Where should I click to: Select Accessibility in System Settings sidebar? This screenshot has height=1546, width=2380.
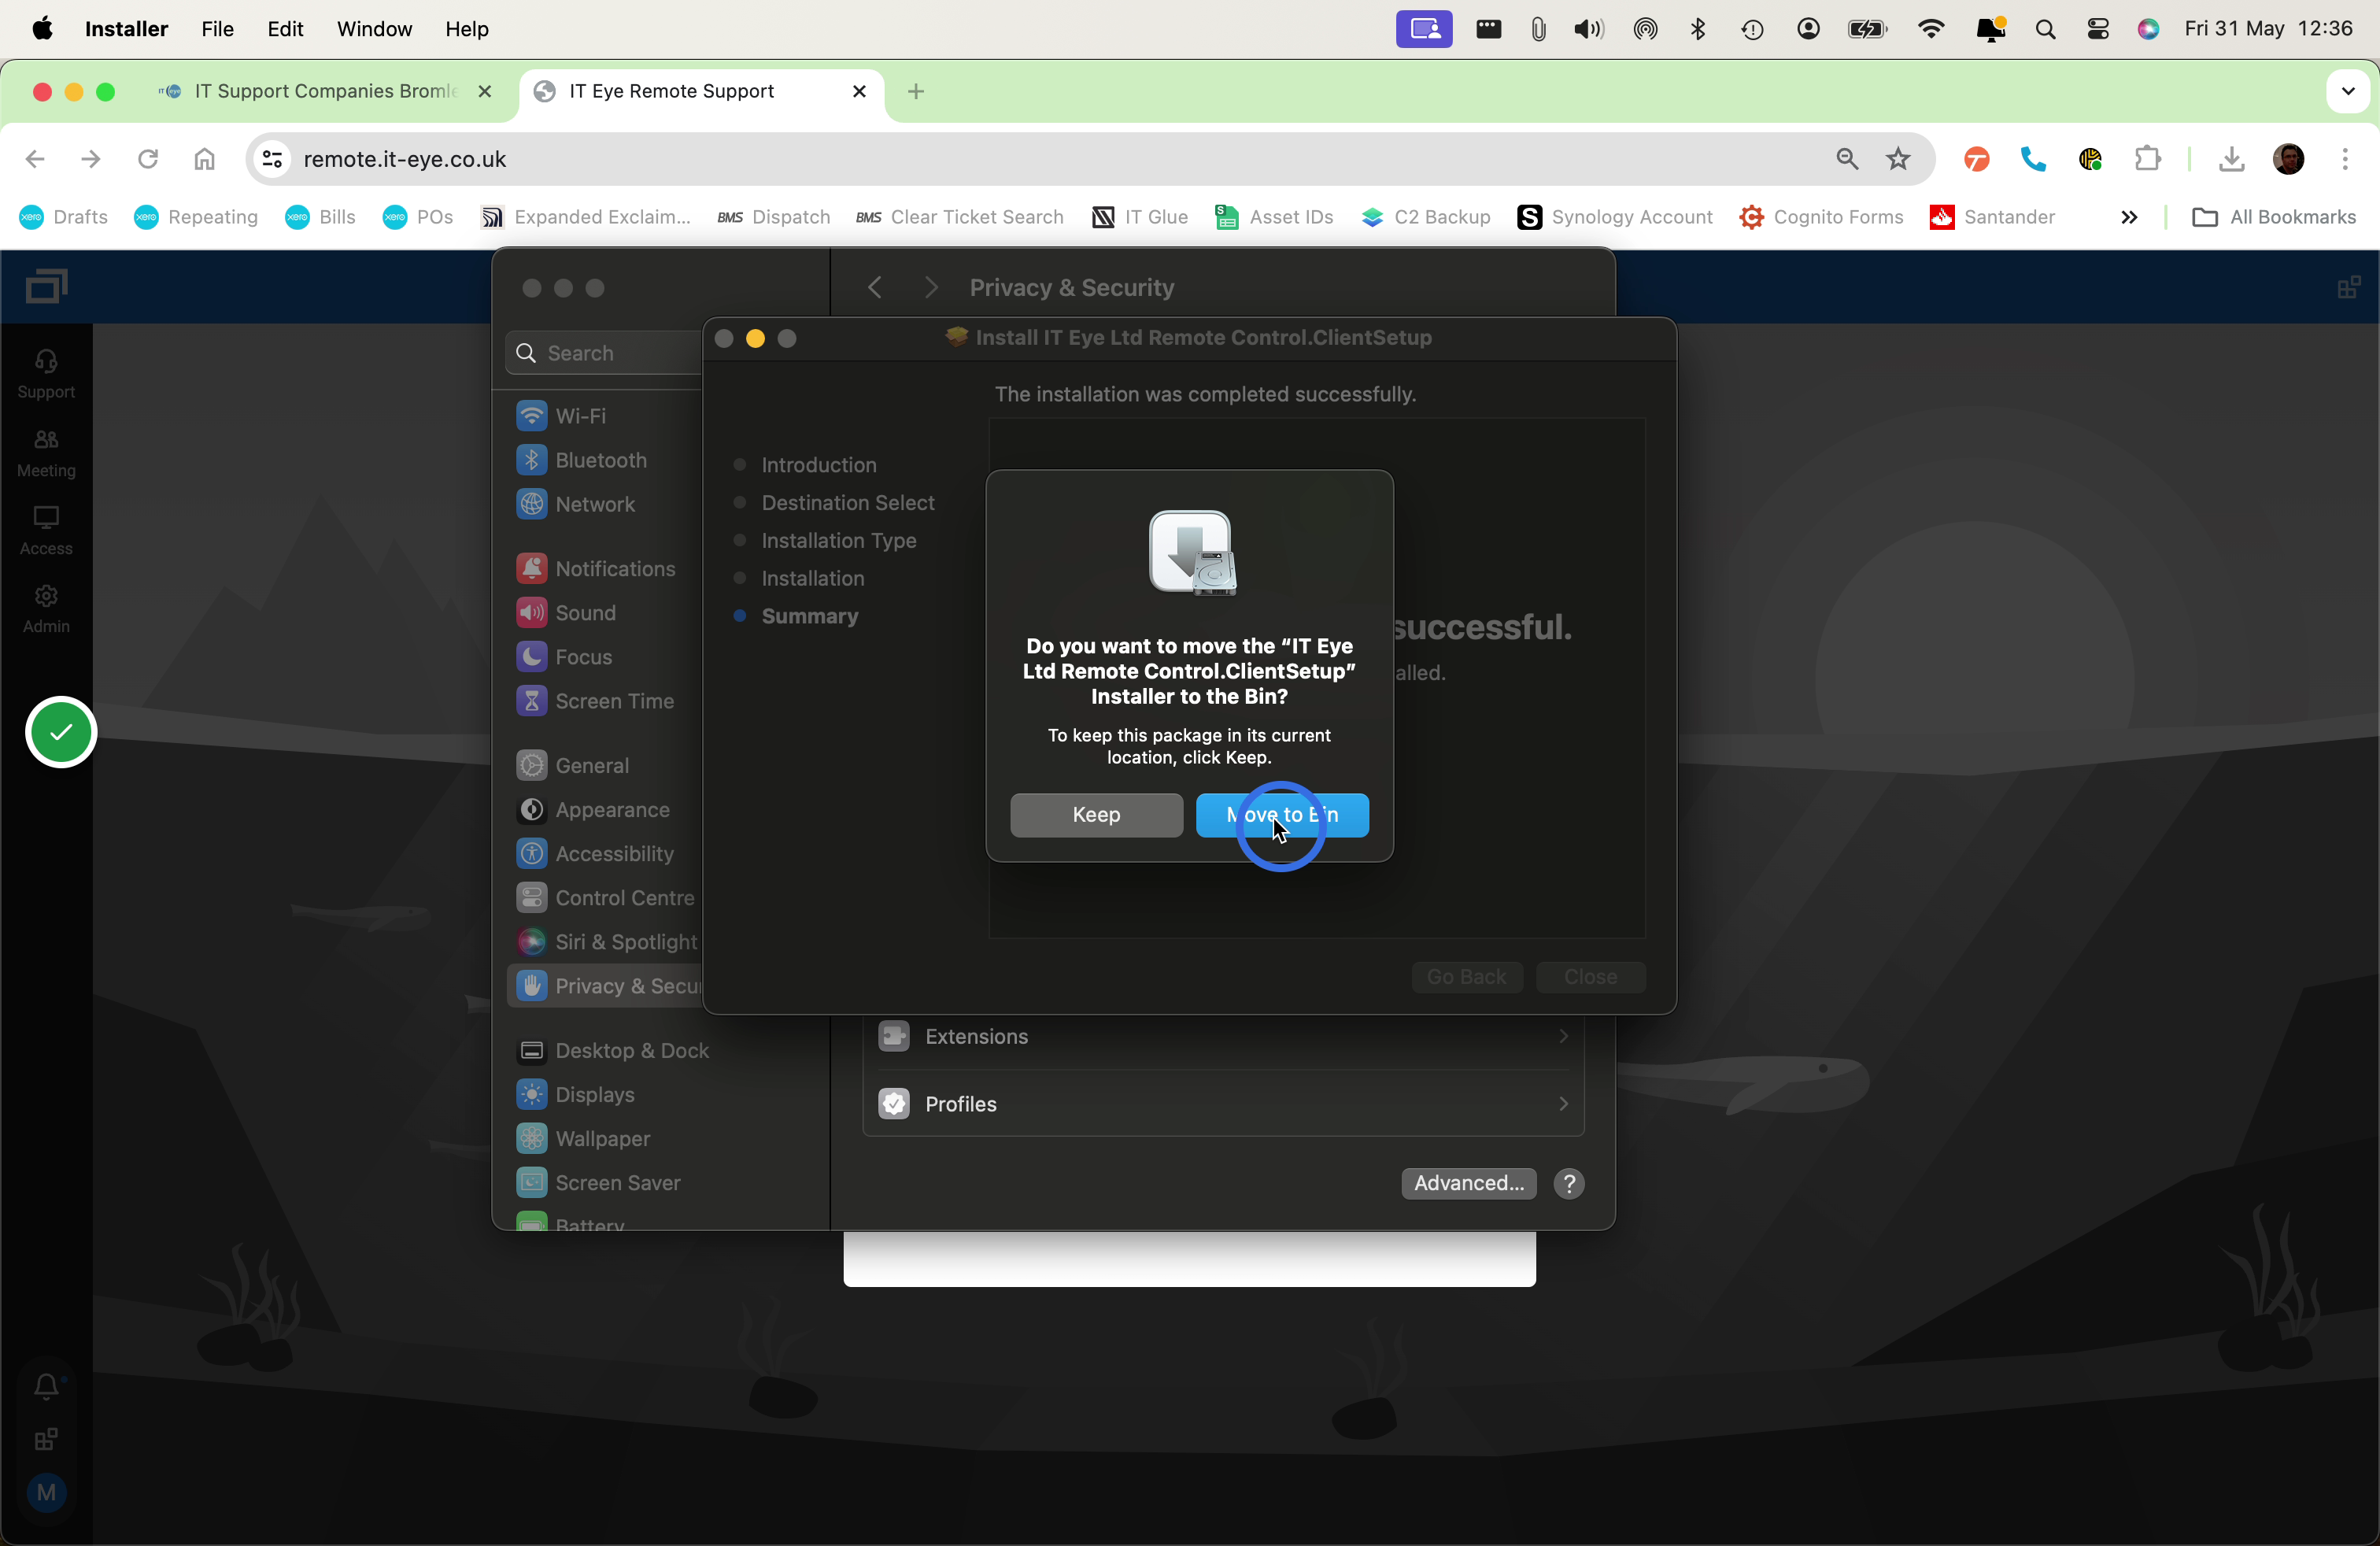tap(605, 853)
